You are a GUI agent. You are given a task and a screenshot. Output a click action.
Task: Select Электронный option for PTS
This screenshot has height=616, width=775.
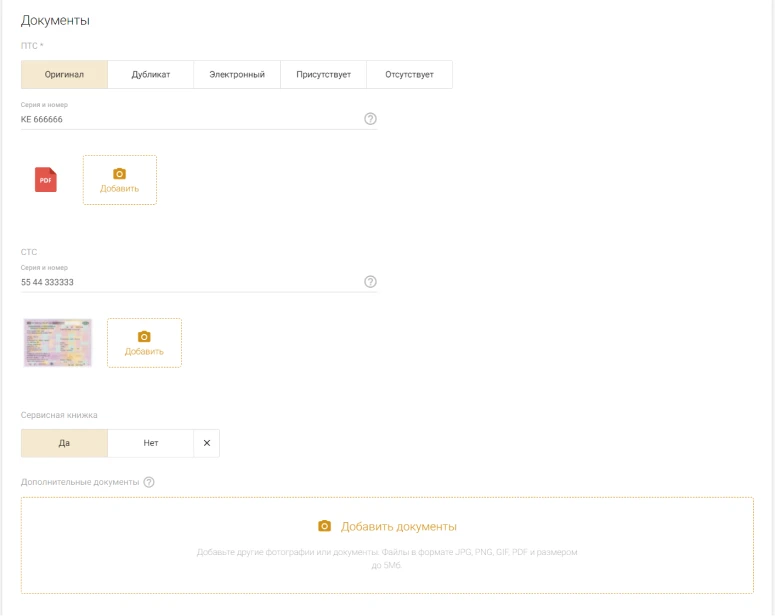237,75
